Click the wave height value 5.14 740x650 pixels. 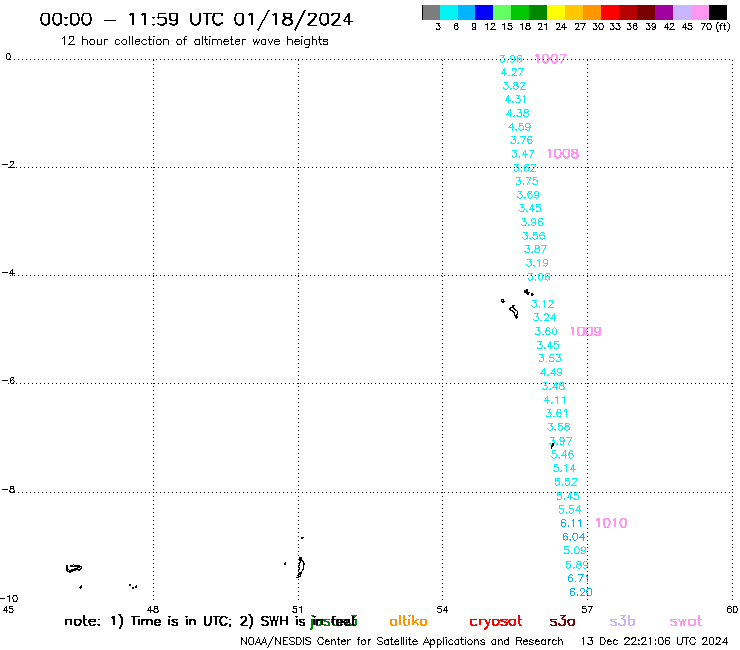click(x=564, y=468)
